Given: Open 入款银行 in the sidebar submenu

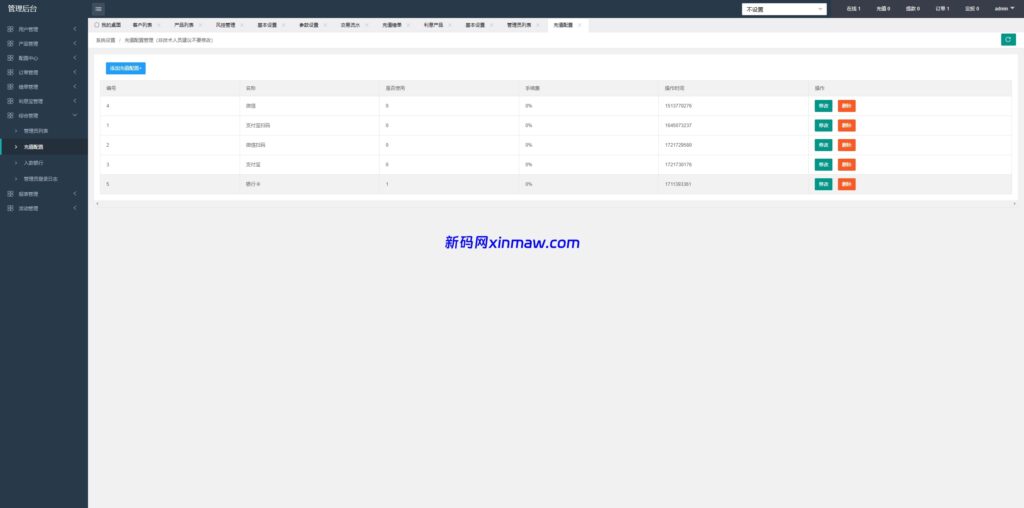Looking at the screenshot, I should (34, 162).
